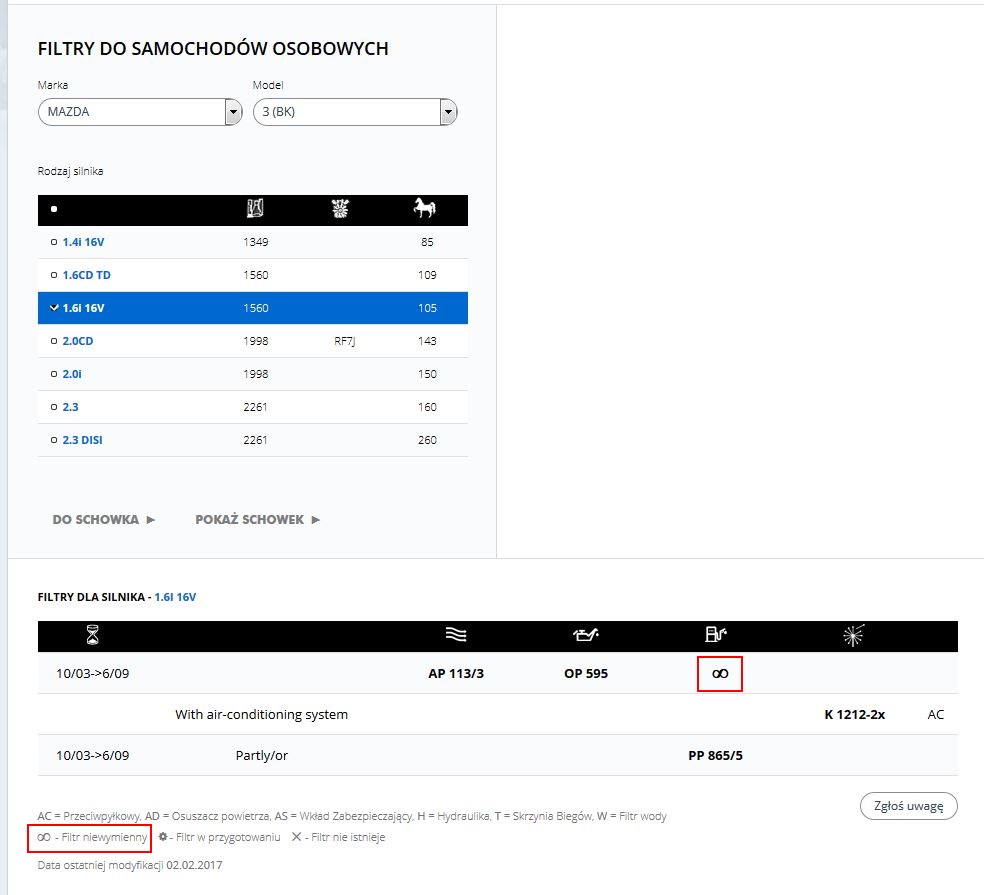
Task: Click the oil can filter icon
Action: 585,635
